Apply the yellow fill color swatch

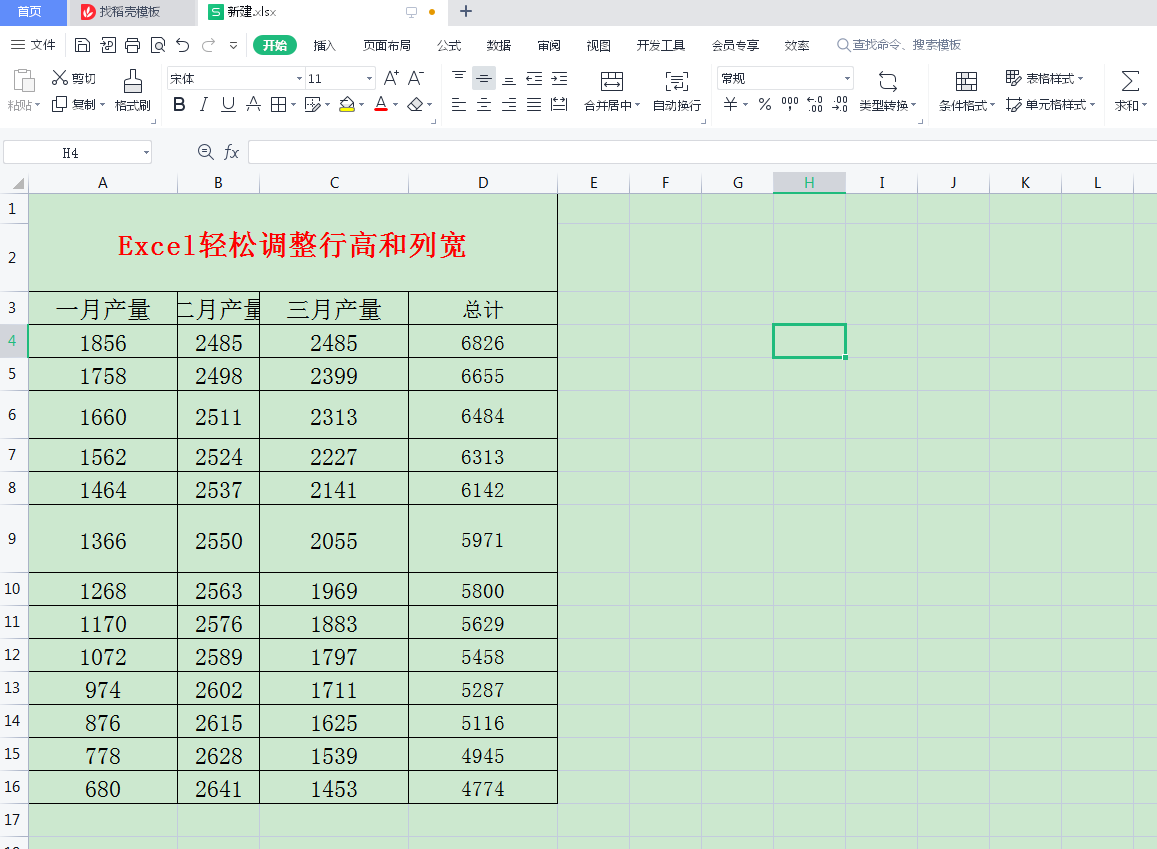coord(346,105)
